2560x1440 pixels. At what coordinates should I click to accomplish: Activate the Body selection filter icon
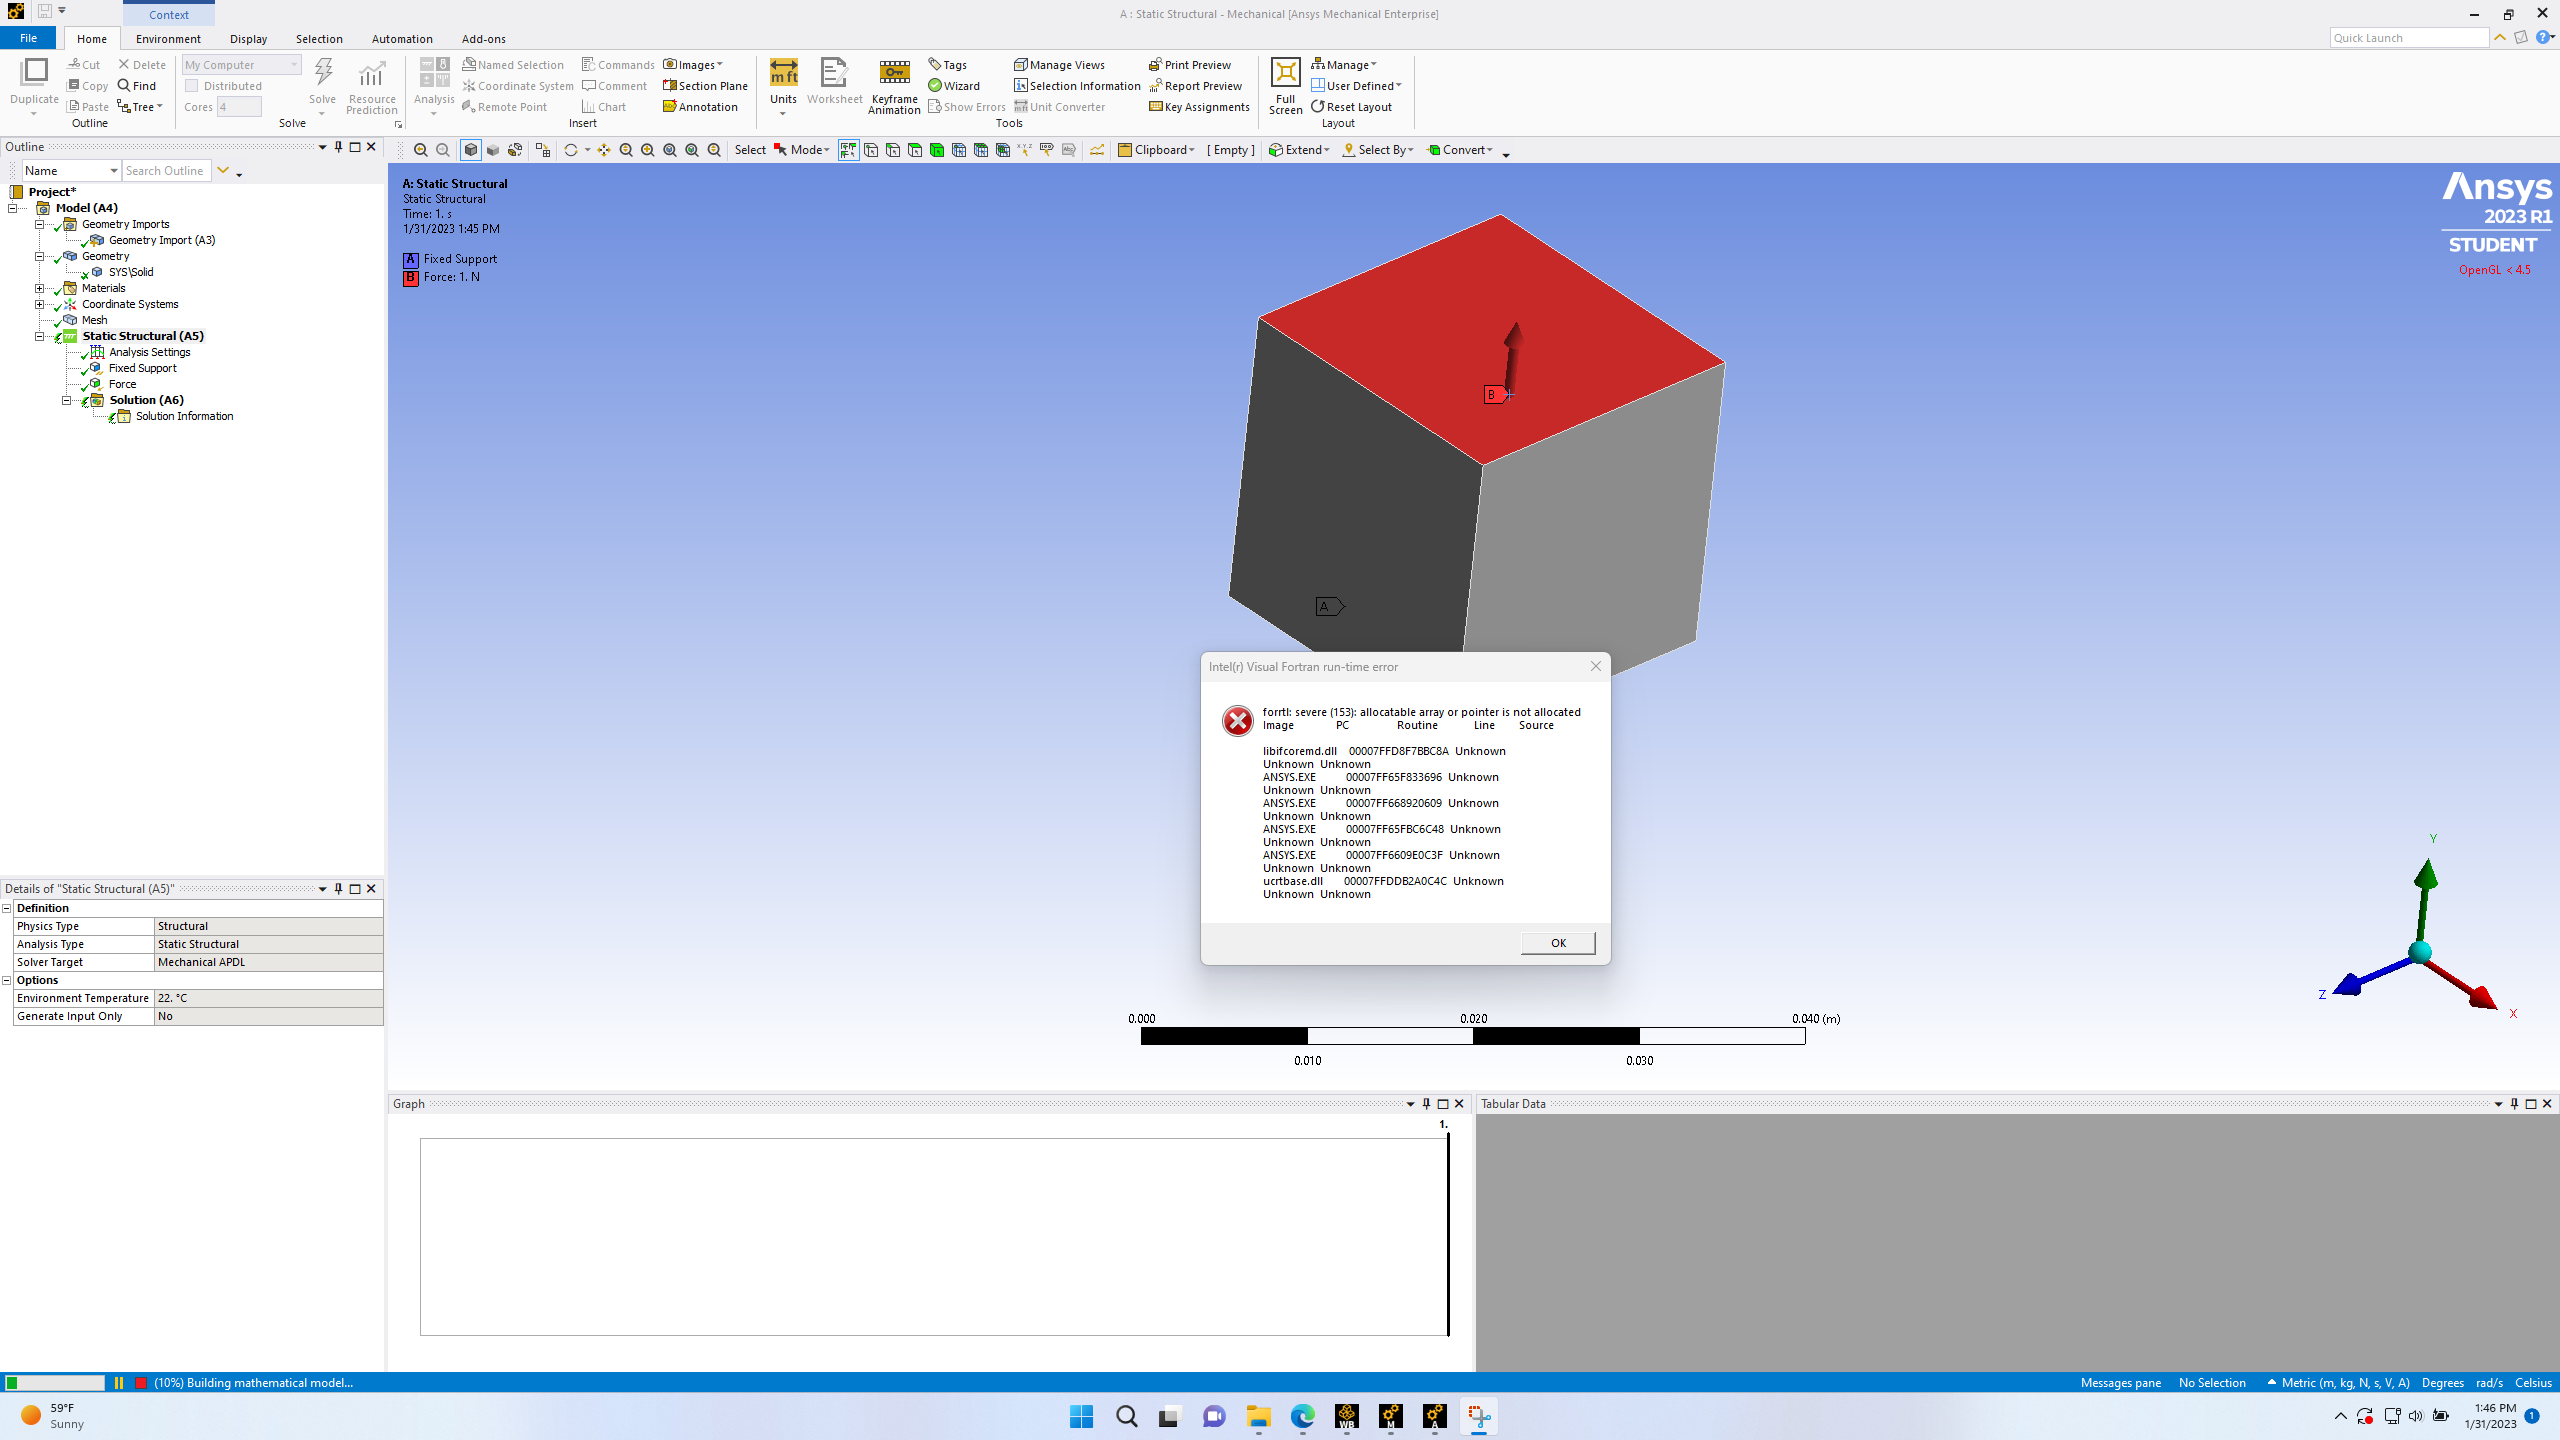[937, 150]
